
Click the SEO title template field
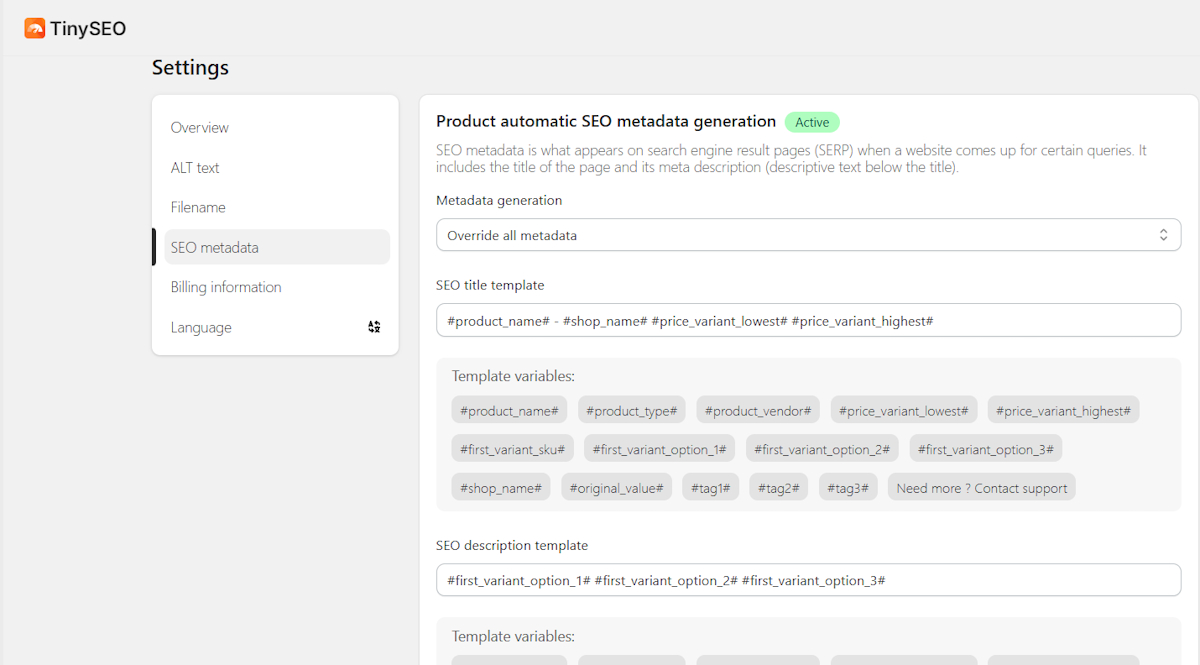(808, 320)
